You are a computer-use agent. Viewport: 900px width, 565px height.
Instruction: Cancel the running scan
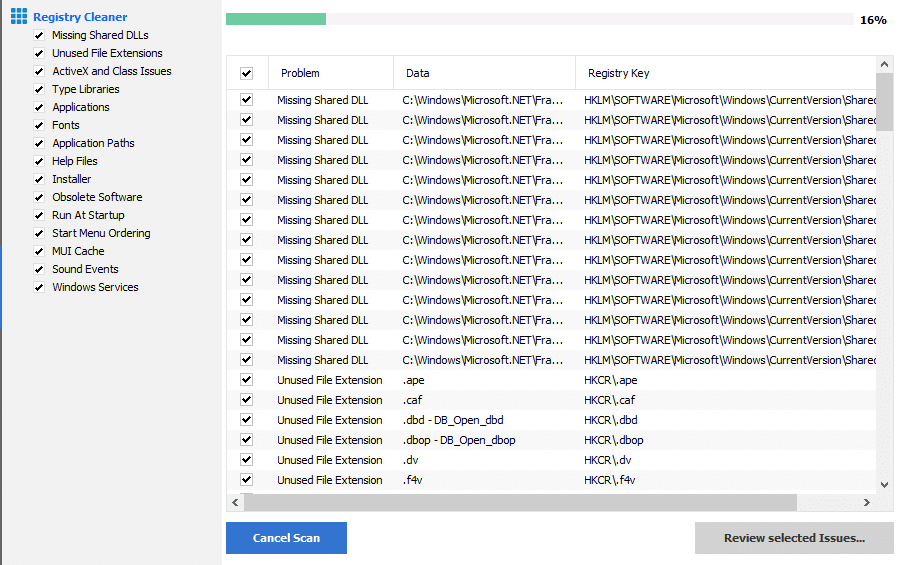pos(286,538)
